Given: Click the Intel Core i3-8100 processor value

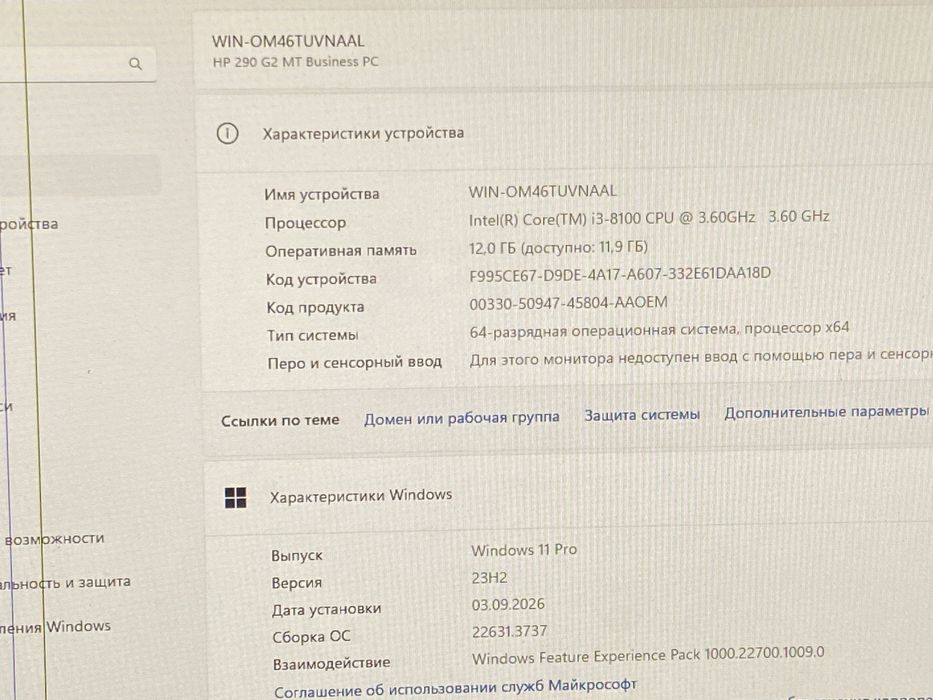Looking at the screenshot, I should click(x=649, y=218).
